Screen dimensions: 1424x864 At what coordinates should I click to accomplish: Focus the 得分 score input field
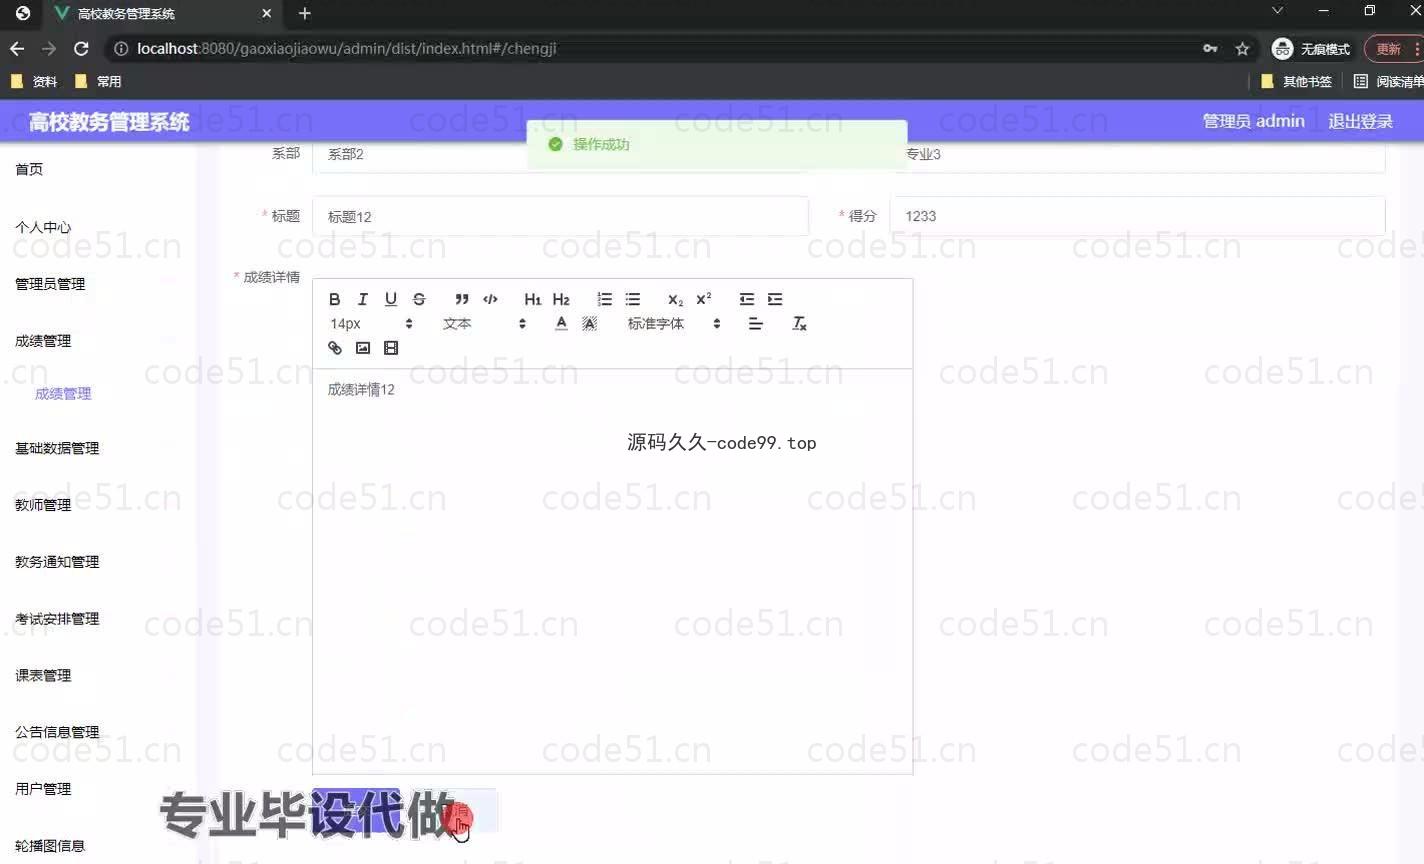tap(1137, 216)
